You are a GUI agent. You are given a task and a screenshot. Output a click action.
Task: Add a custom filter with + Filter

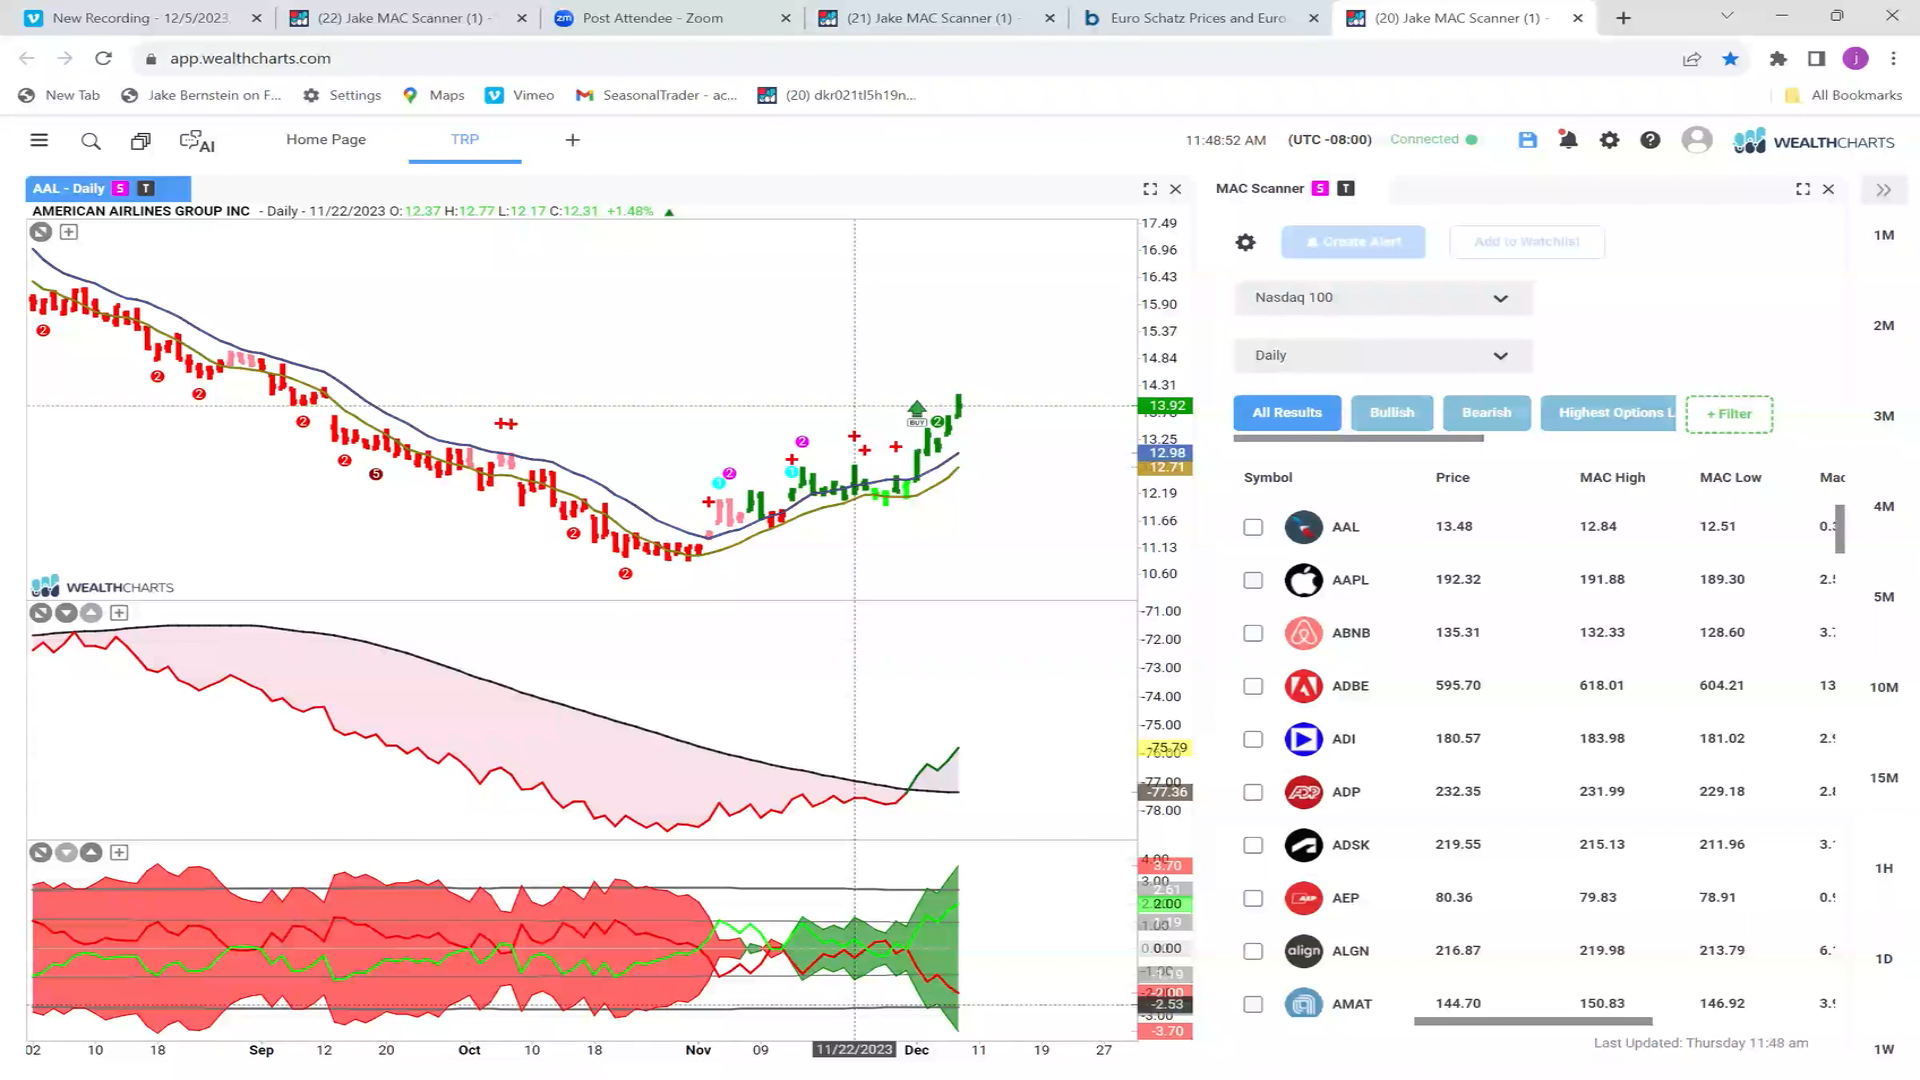(x=1729, y=414)
